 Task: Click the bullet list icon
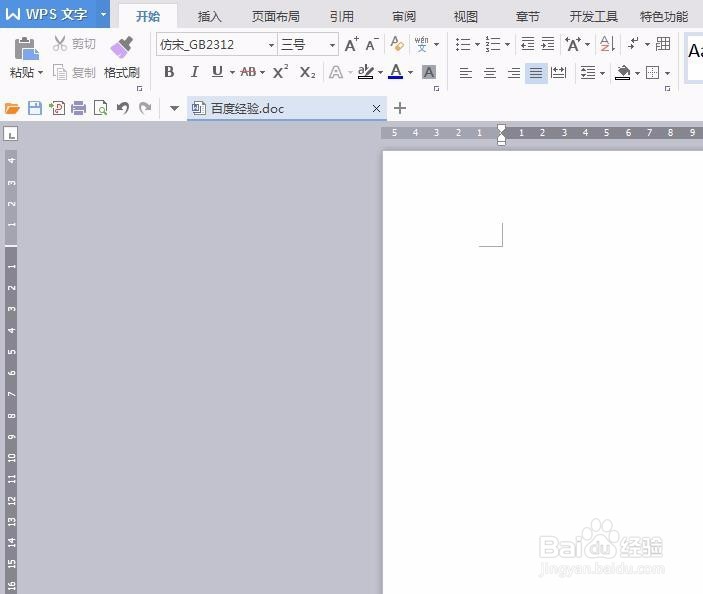tap(463, 44)
